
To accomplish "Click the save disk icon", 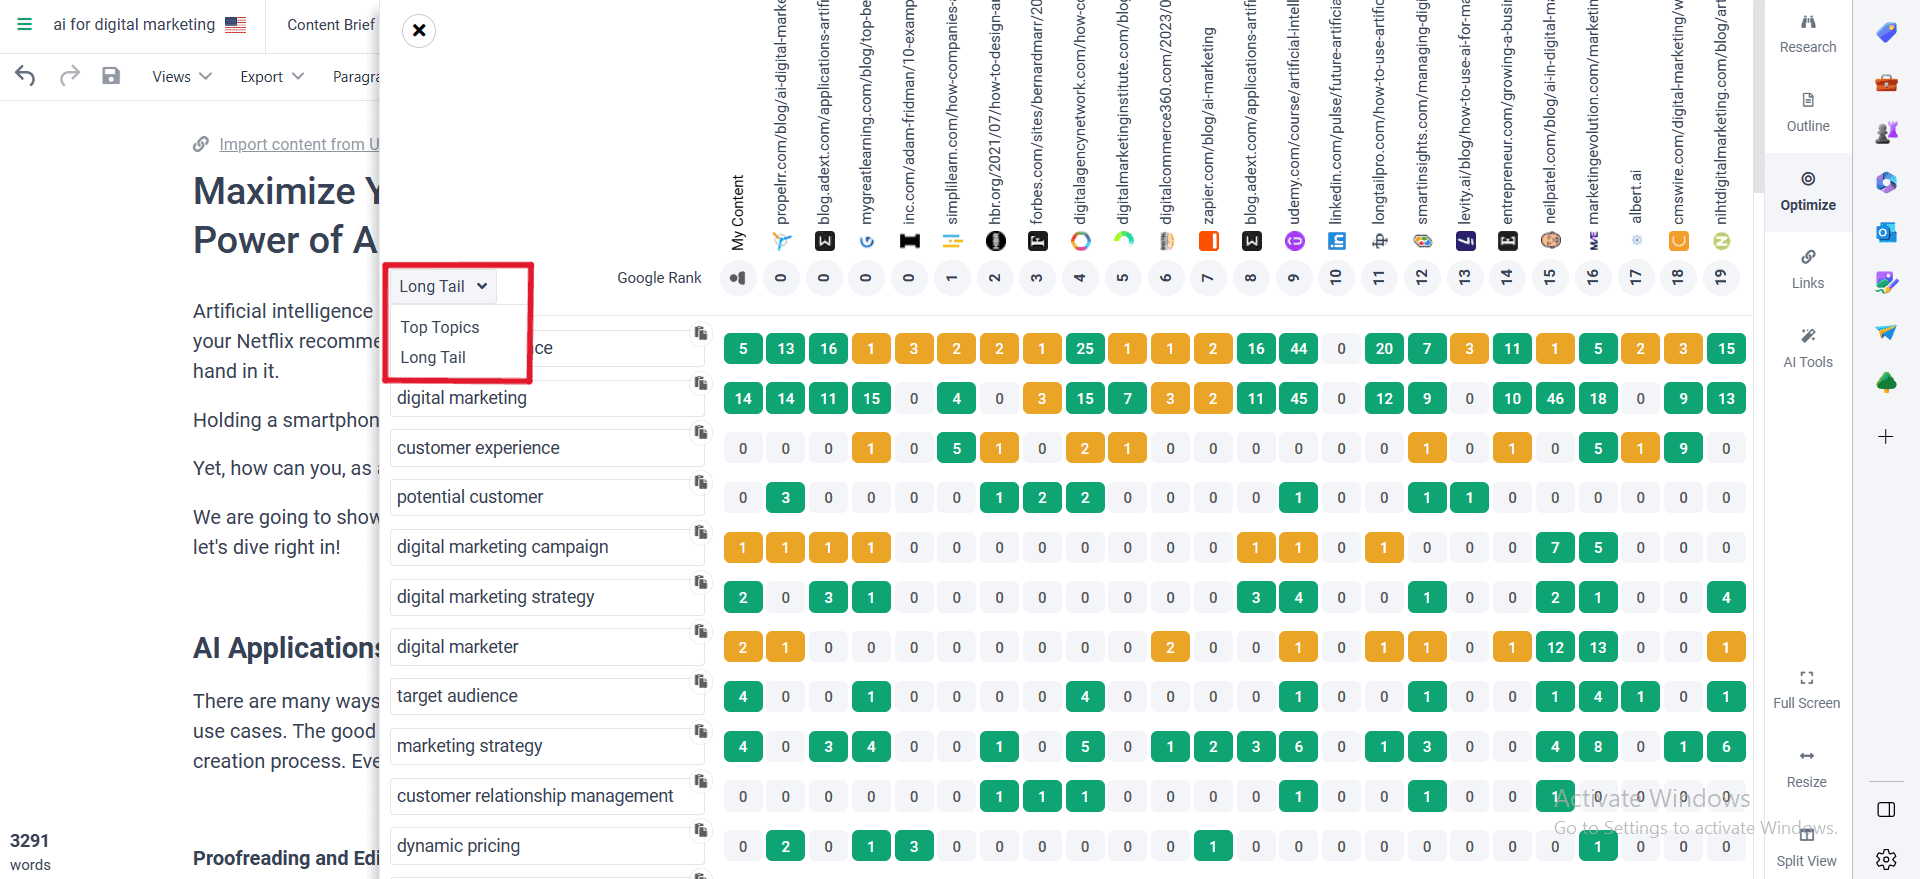I will pos(111,76).
